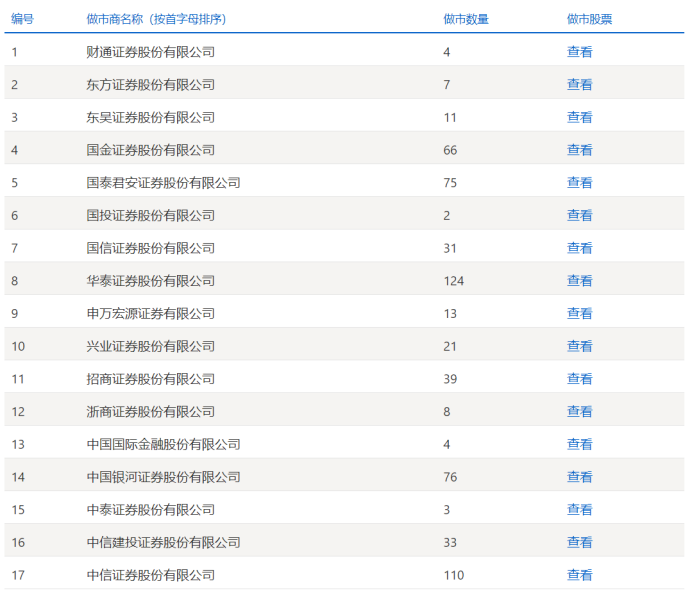This screenshot has height=602, width=692.
Task: Click the 做市数量 column header
Action: 466,19
